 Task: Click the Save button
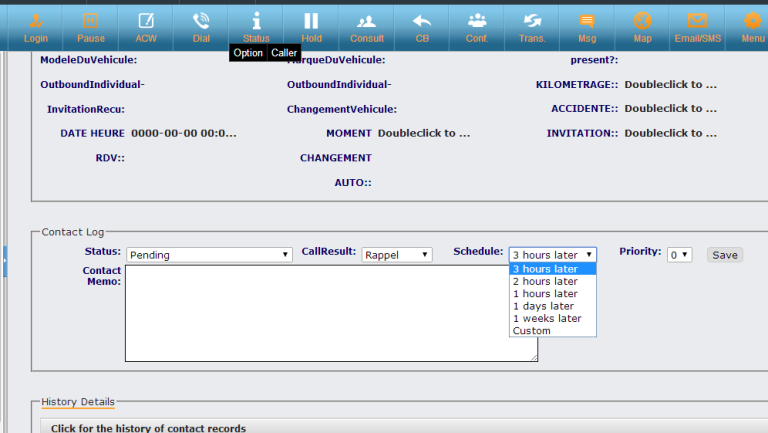click(x=724, y=255)
